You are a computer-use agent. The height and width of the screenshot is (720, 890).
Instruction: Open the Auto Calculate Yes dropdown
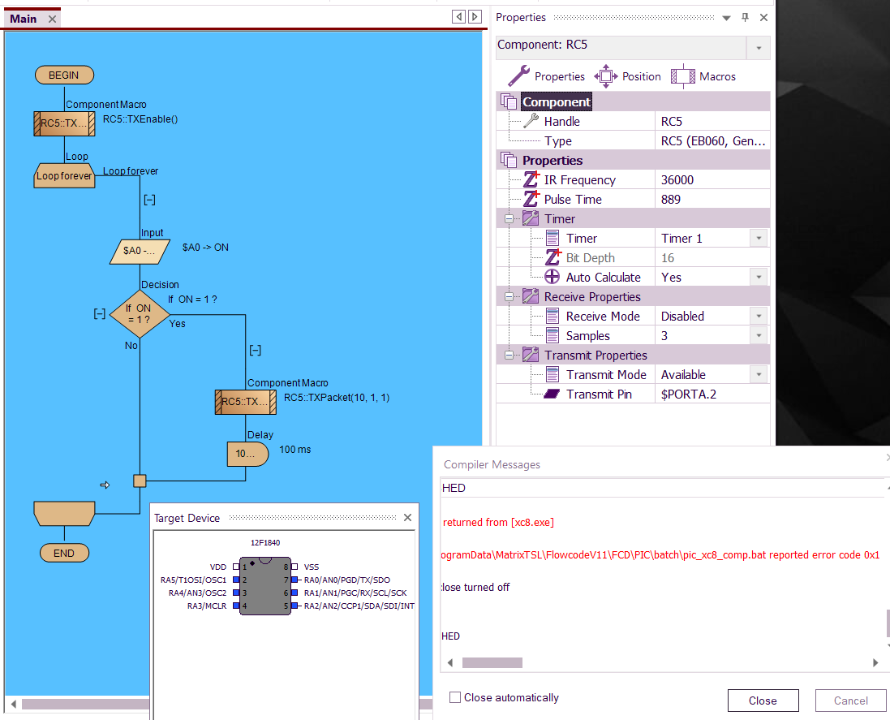click(x=759, y=277)
